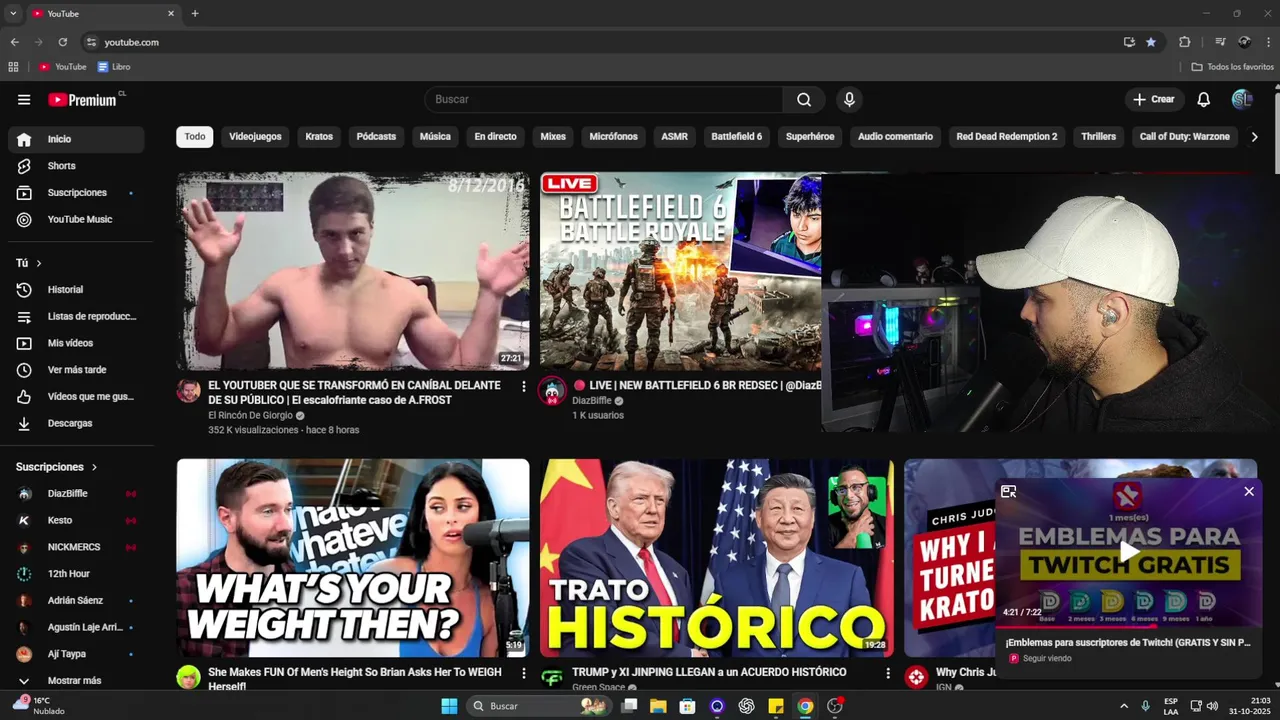Select the Música filter chip
Viewport: 1280px width, 720px height.
point(435,137)
